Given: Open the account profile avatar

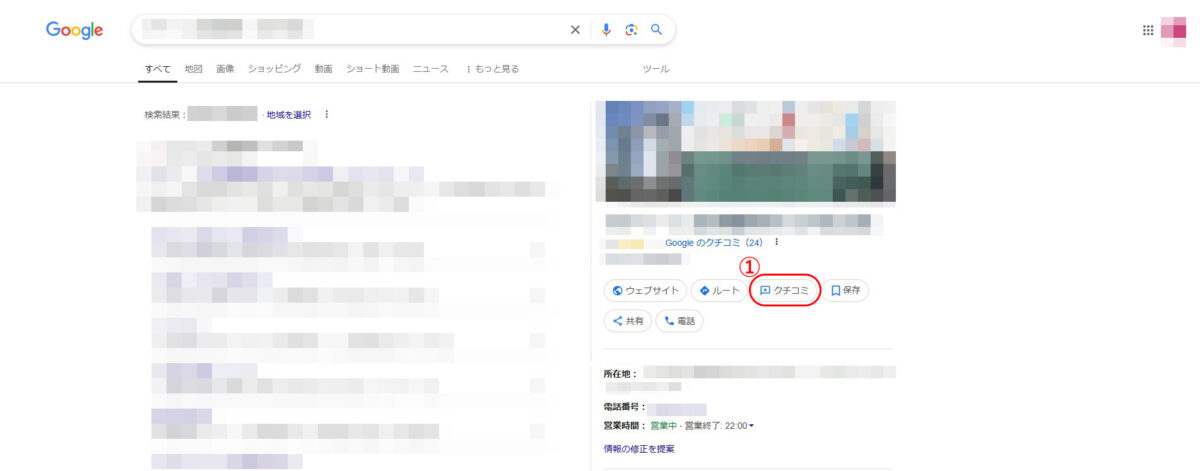Looking at the screenshot, I should pos(1173,30).
